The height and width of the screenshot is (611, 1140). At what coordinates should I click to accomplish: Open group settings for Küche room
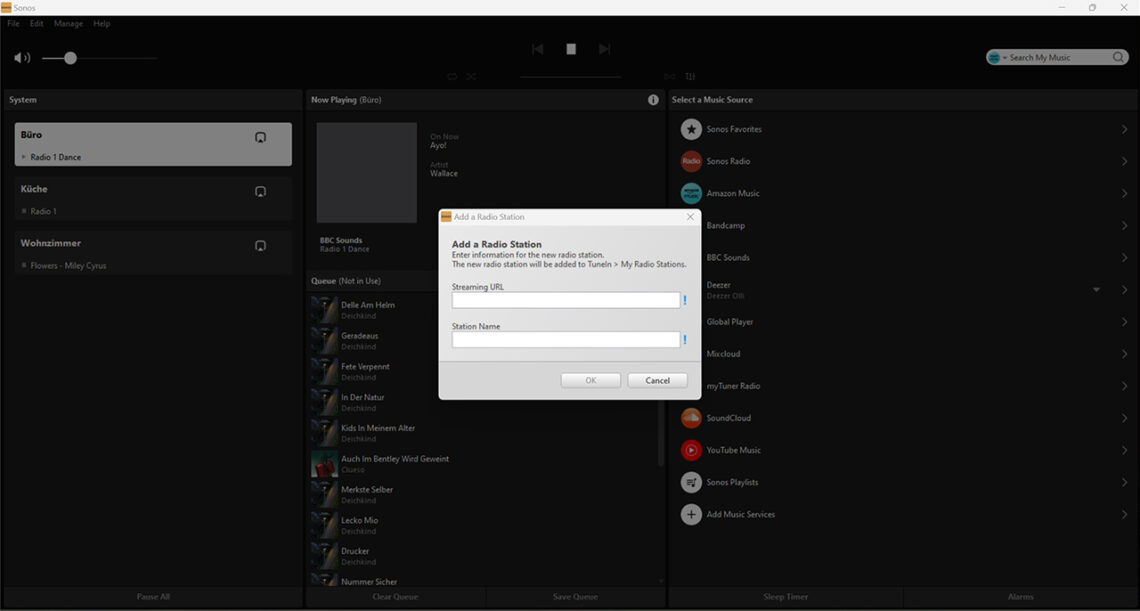(x=260, y=191)
